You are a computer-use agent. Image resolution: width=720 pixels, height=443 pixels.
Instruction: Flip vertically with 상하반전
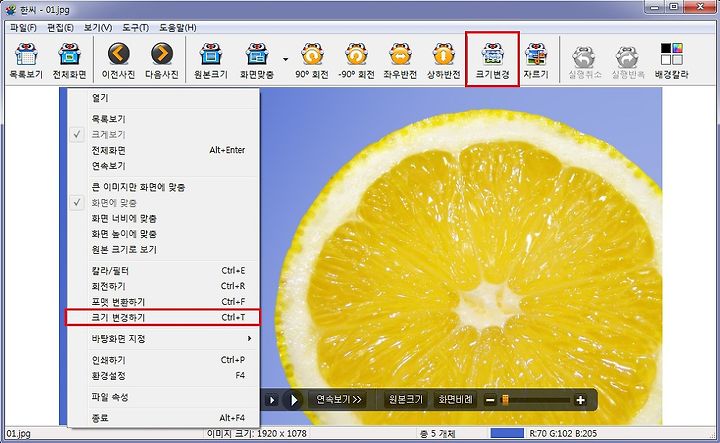click(x=444, y=61)
